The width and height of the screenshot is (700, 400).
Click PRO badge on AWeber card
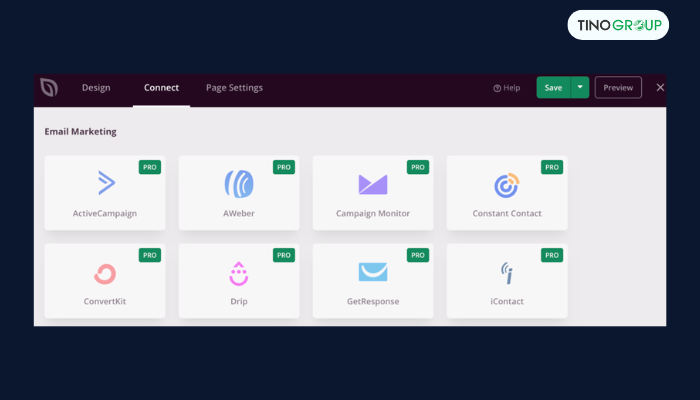pyautogui.click(x=284, y=167)
